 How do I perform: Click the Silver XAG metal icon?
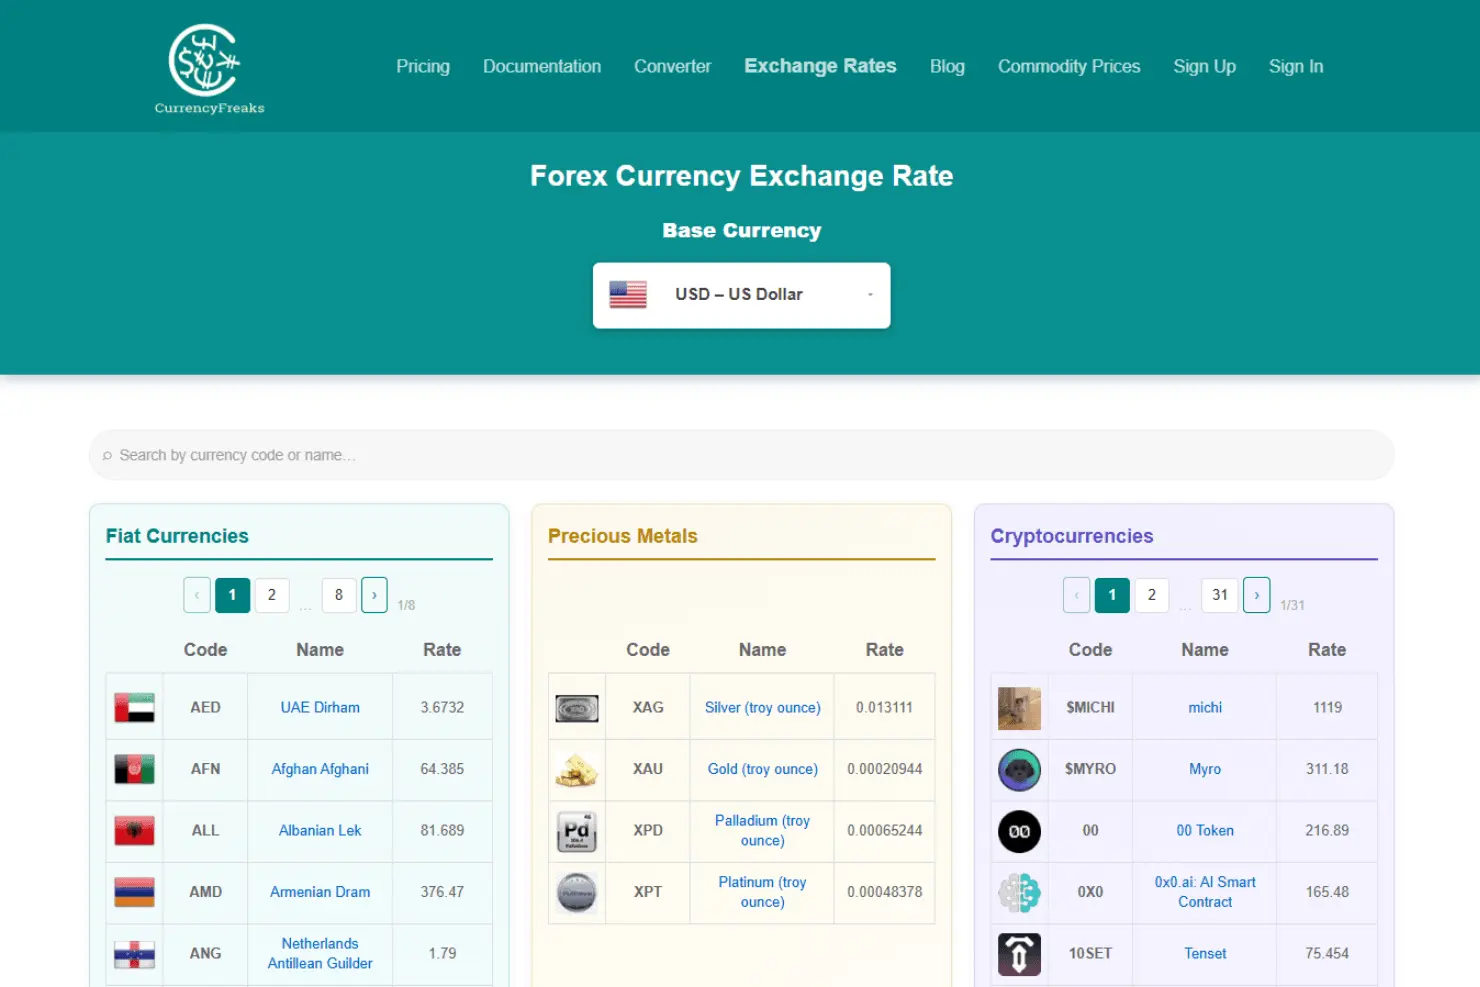[577, 708]
